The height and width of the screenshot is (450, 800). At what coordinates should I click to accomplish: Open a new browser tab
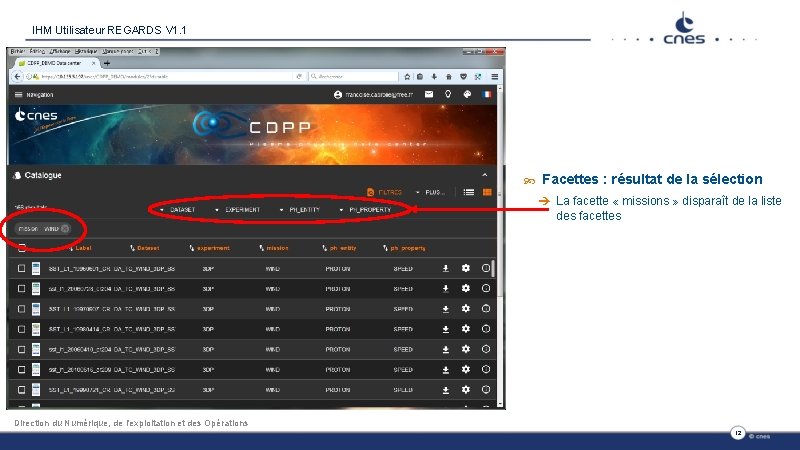tap(107, 63)
